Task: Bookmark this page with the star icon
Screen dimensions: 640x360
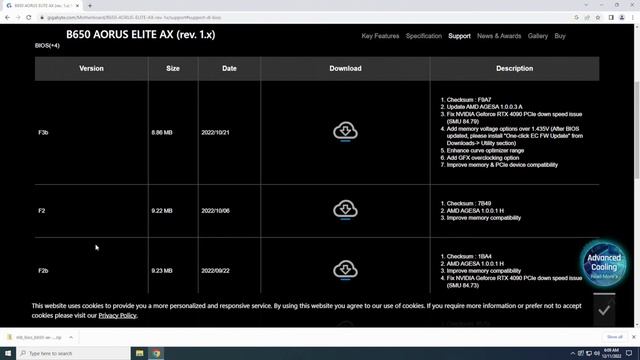Action: [598, 18]
